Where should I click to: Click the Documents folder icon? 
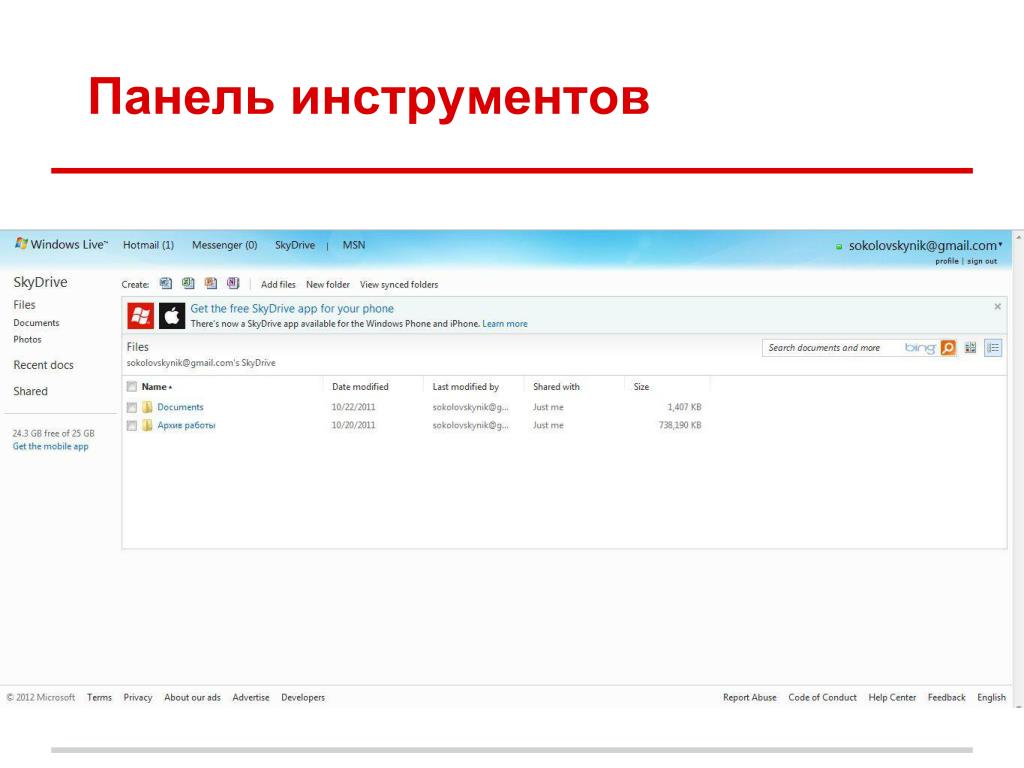coord(148,407)
